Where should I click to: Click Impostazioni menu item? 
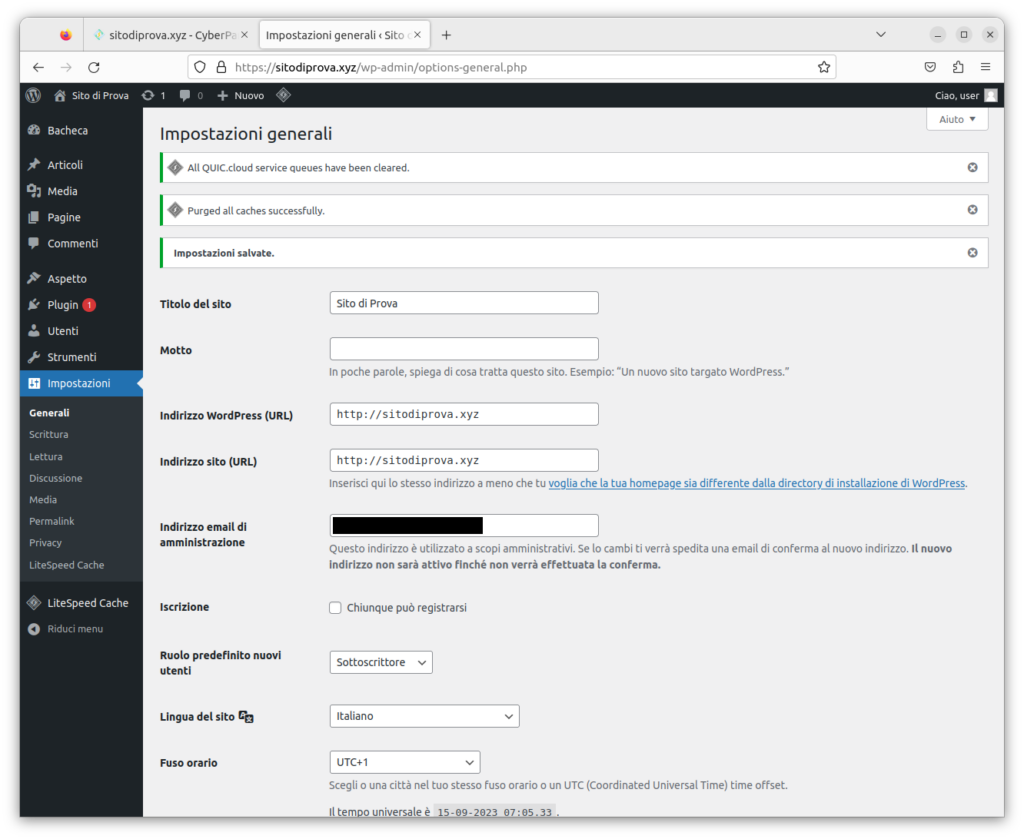81,383
